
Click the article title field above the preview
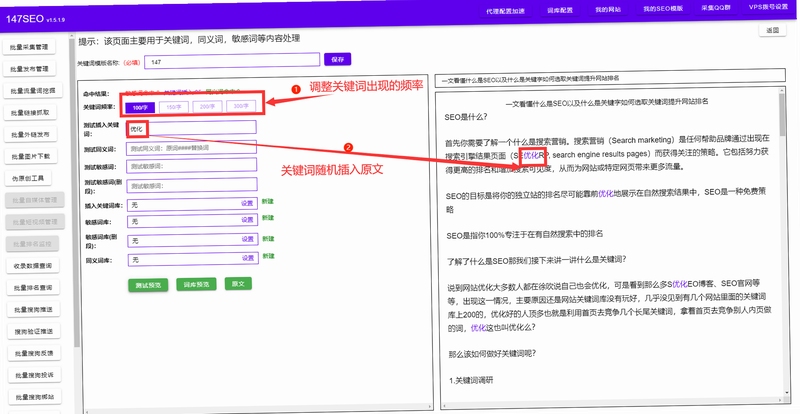(x=610, y=78)
